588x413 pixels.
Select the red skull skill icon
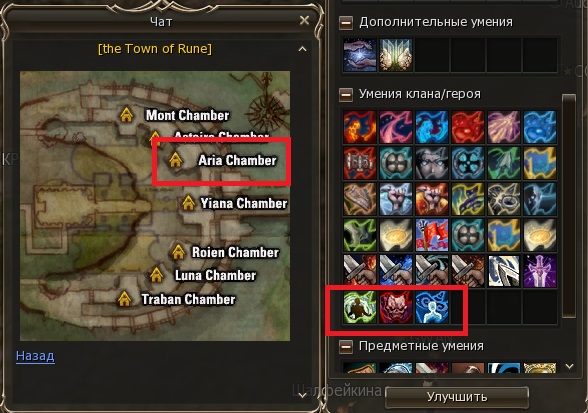(396, 308)
